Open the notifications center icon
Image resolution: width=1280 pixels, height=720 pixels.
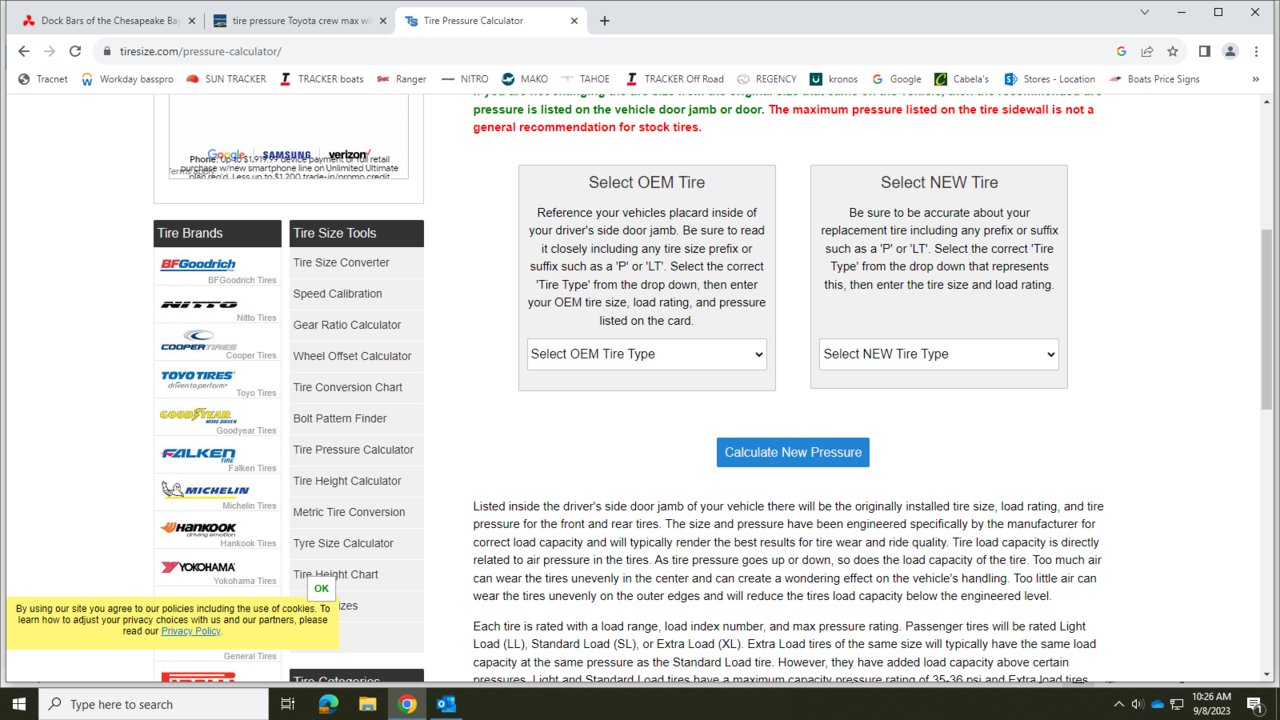(x=1254, y=704)
